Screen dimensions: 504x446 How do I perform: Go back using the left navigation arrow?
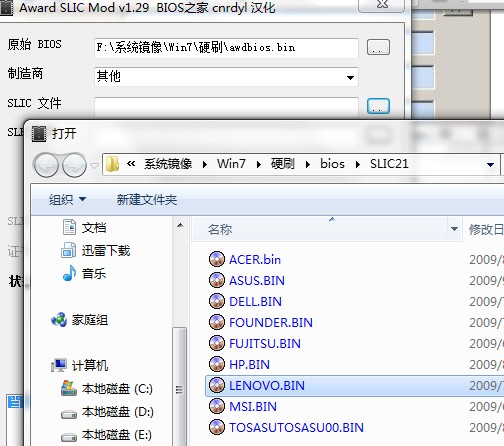[x=46, y=165]
